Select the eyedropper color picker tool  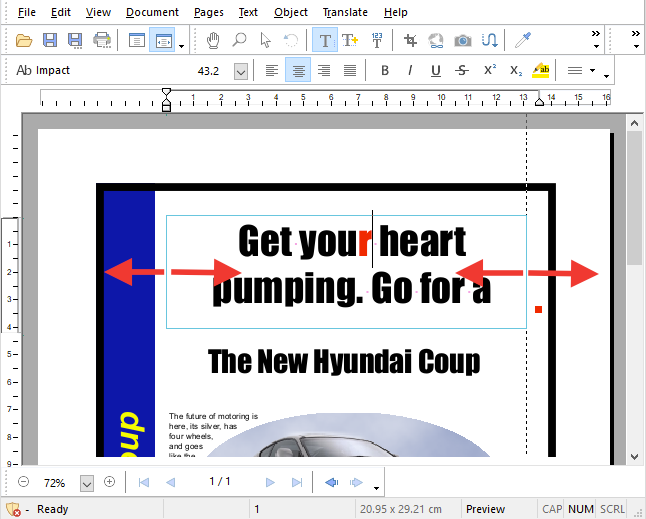pos(523,40)
